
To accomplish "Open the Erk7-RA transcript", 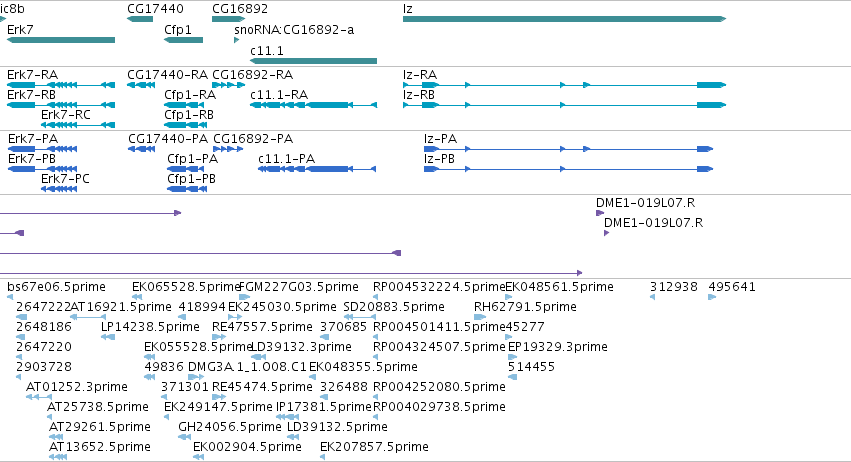I will coord(61,85).
